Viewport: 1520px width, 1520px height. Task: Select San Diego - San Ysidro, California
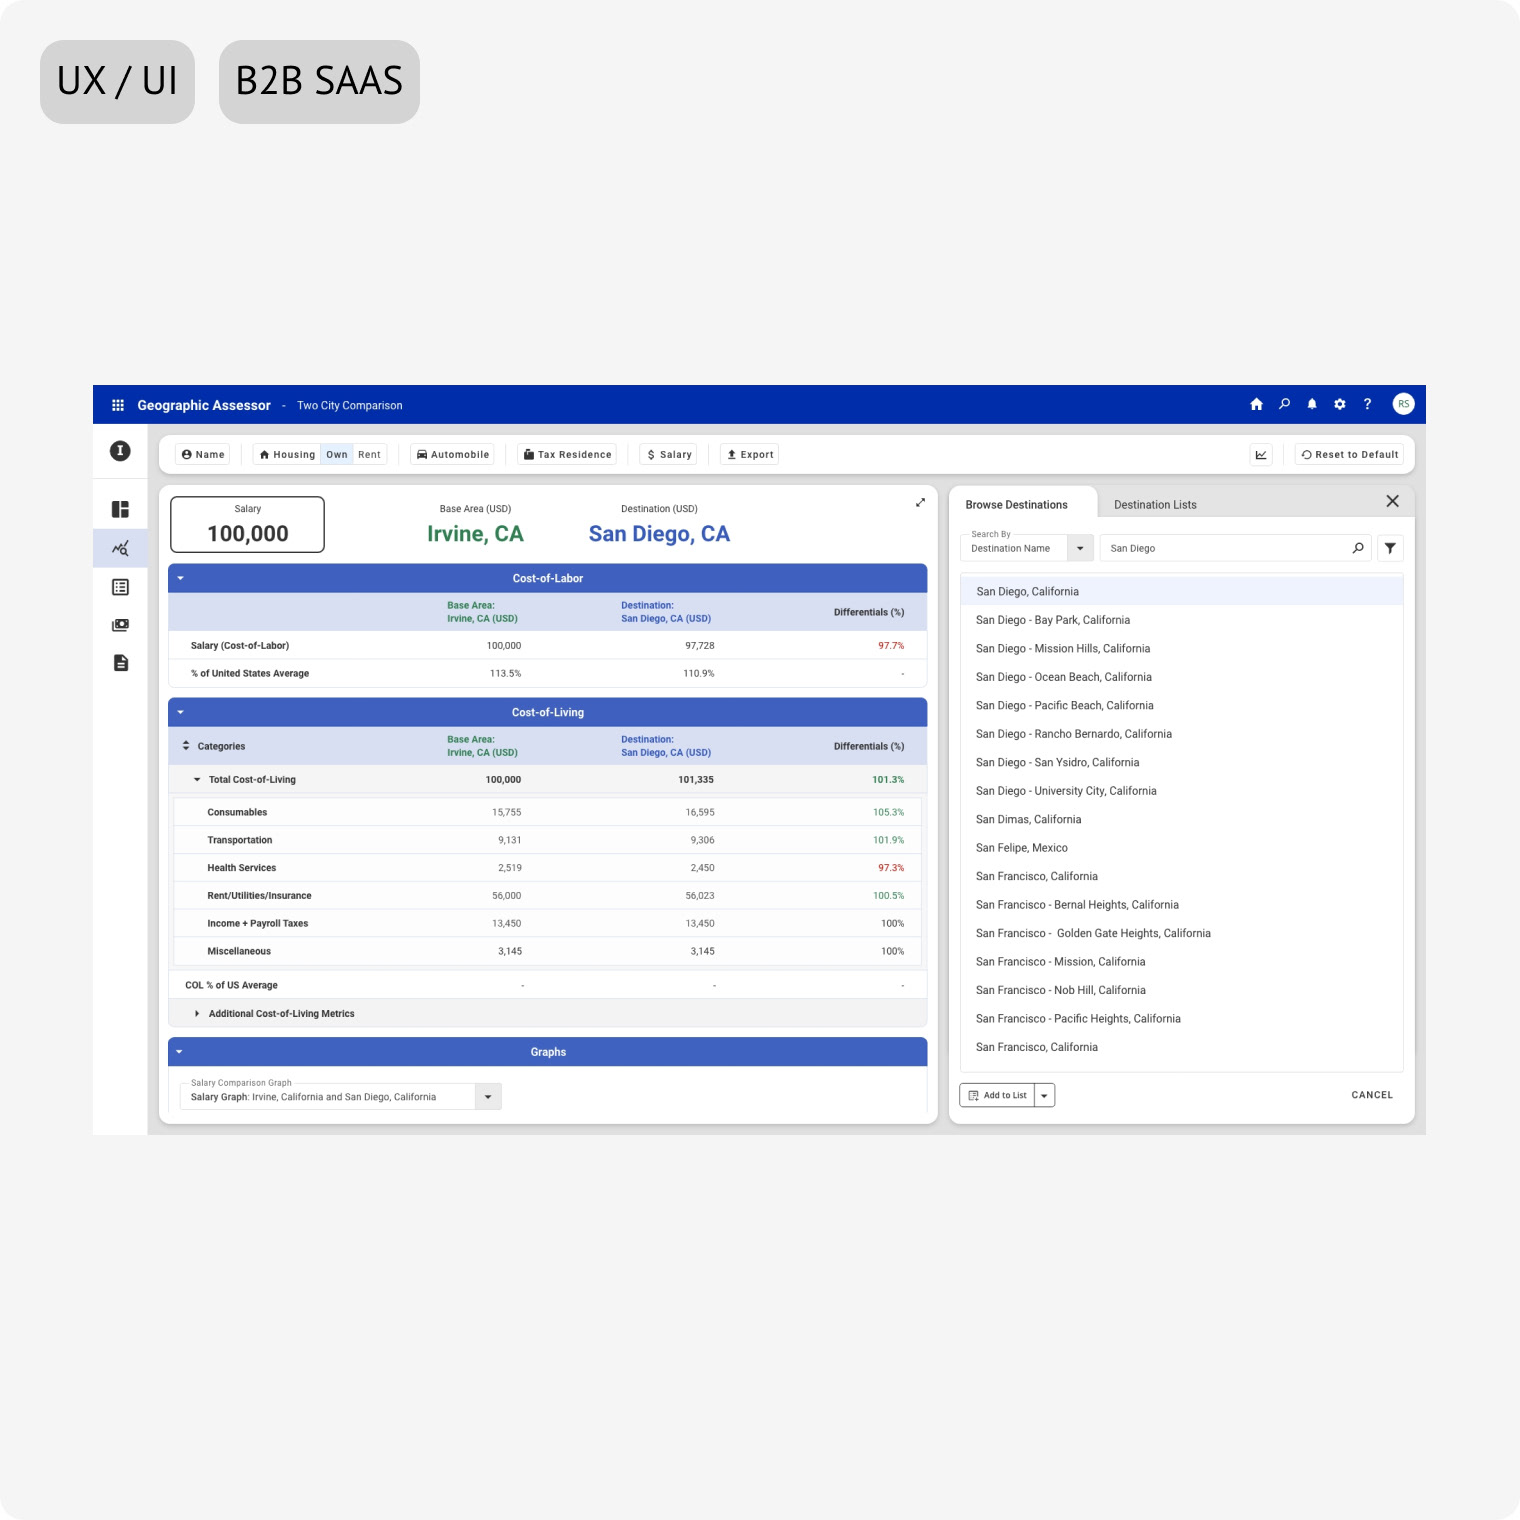pos(1182,763)
